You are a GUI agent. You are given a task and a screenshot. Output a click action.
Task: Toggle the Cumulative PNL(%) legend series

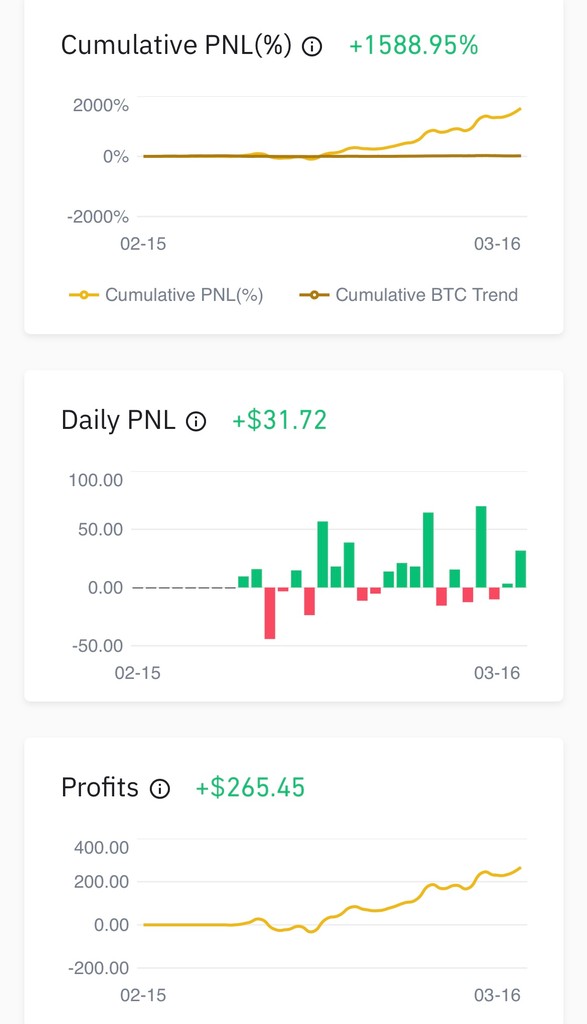coord(166,295)
